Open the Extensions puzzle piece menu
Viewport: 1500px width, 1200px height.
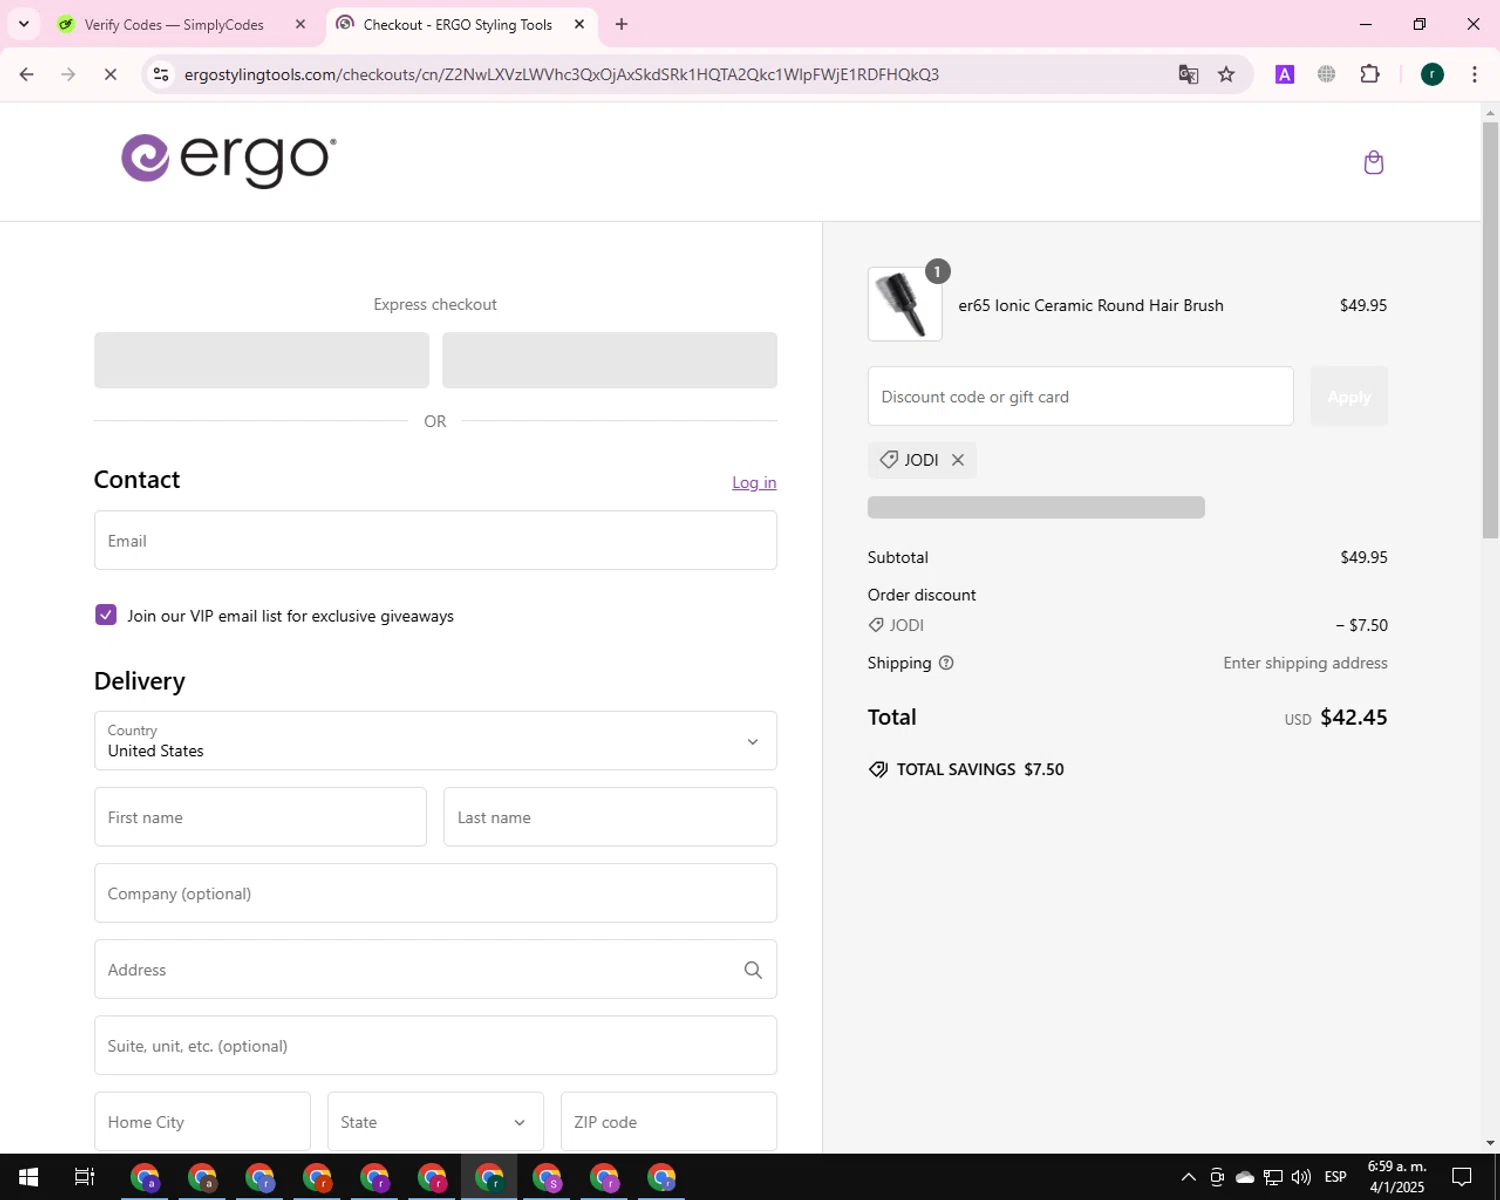[1370, 74]
